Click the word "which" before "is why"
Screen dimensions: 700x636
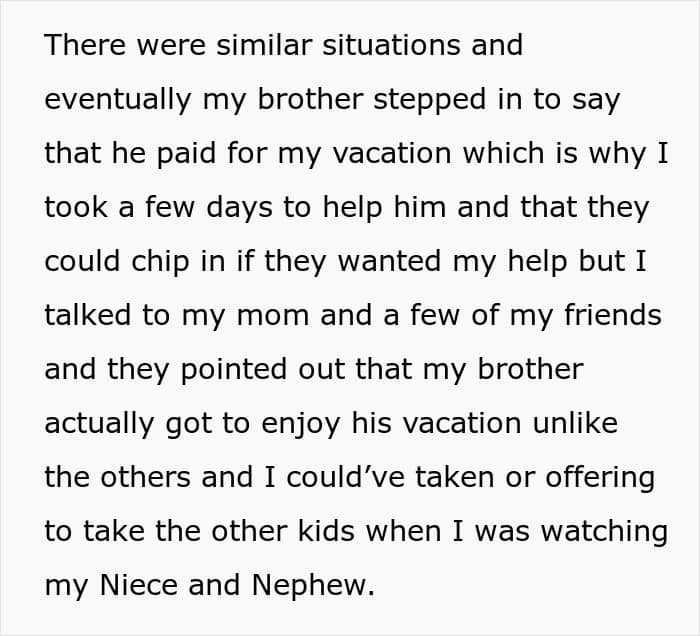(504, 153)
